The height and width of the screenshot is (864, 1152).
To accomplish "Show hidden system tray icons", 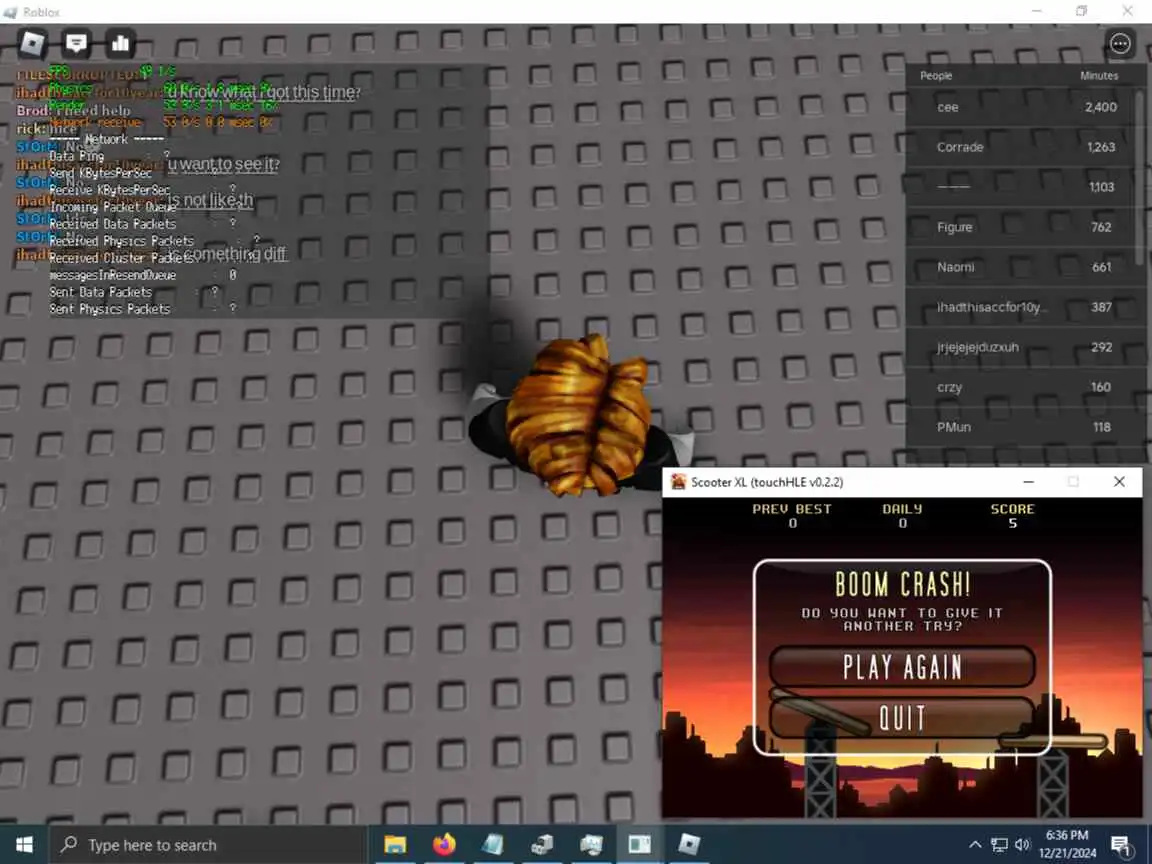I will point(975,845).
